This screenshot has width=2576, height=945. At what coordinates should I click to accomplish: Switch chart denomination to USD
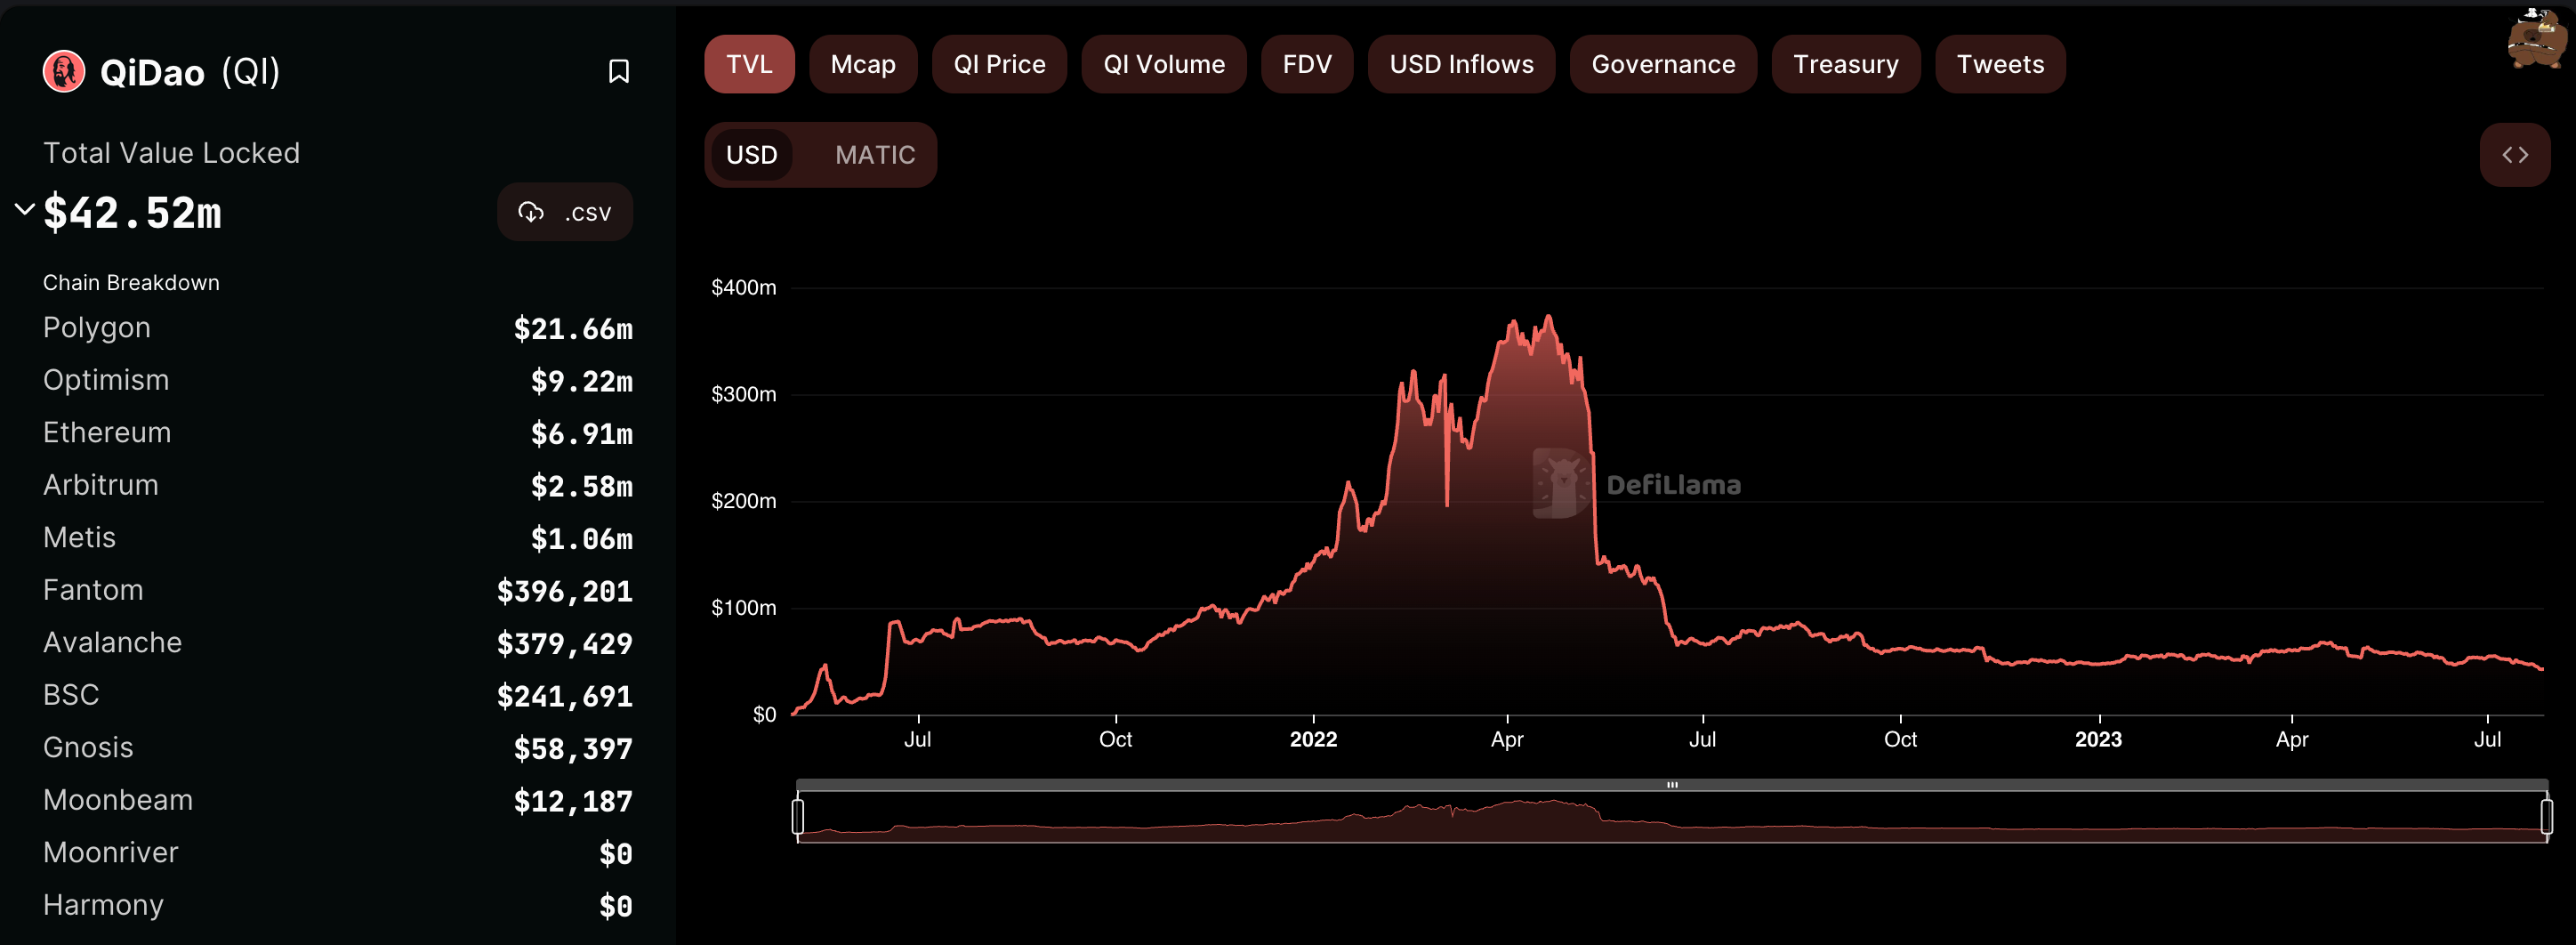pos(751,155)
